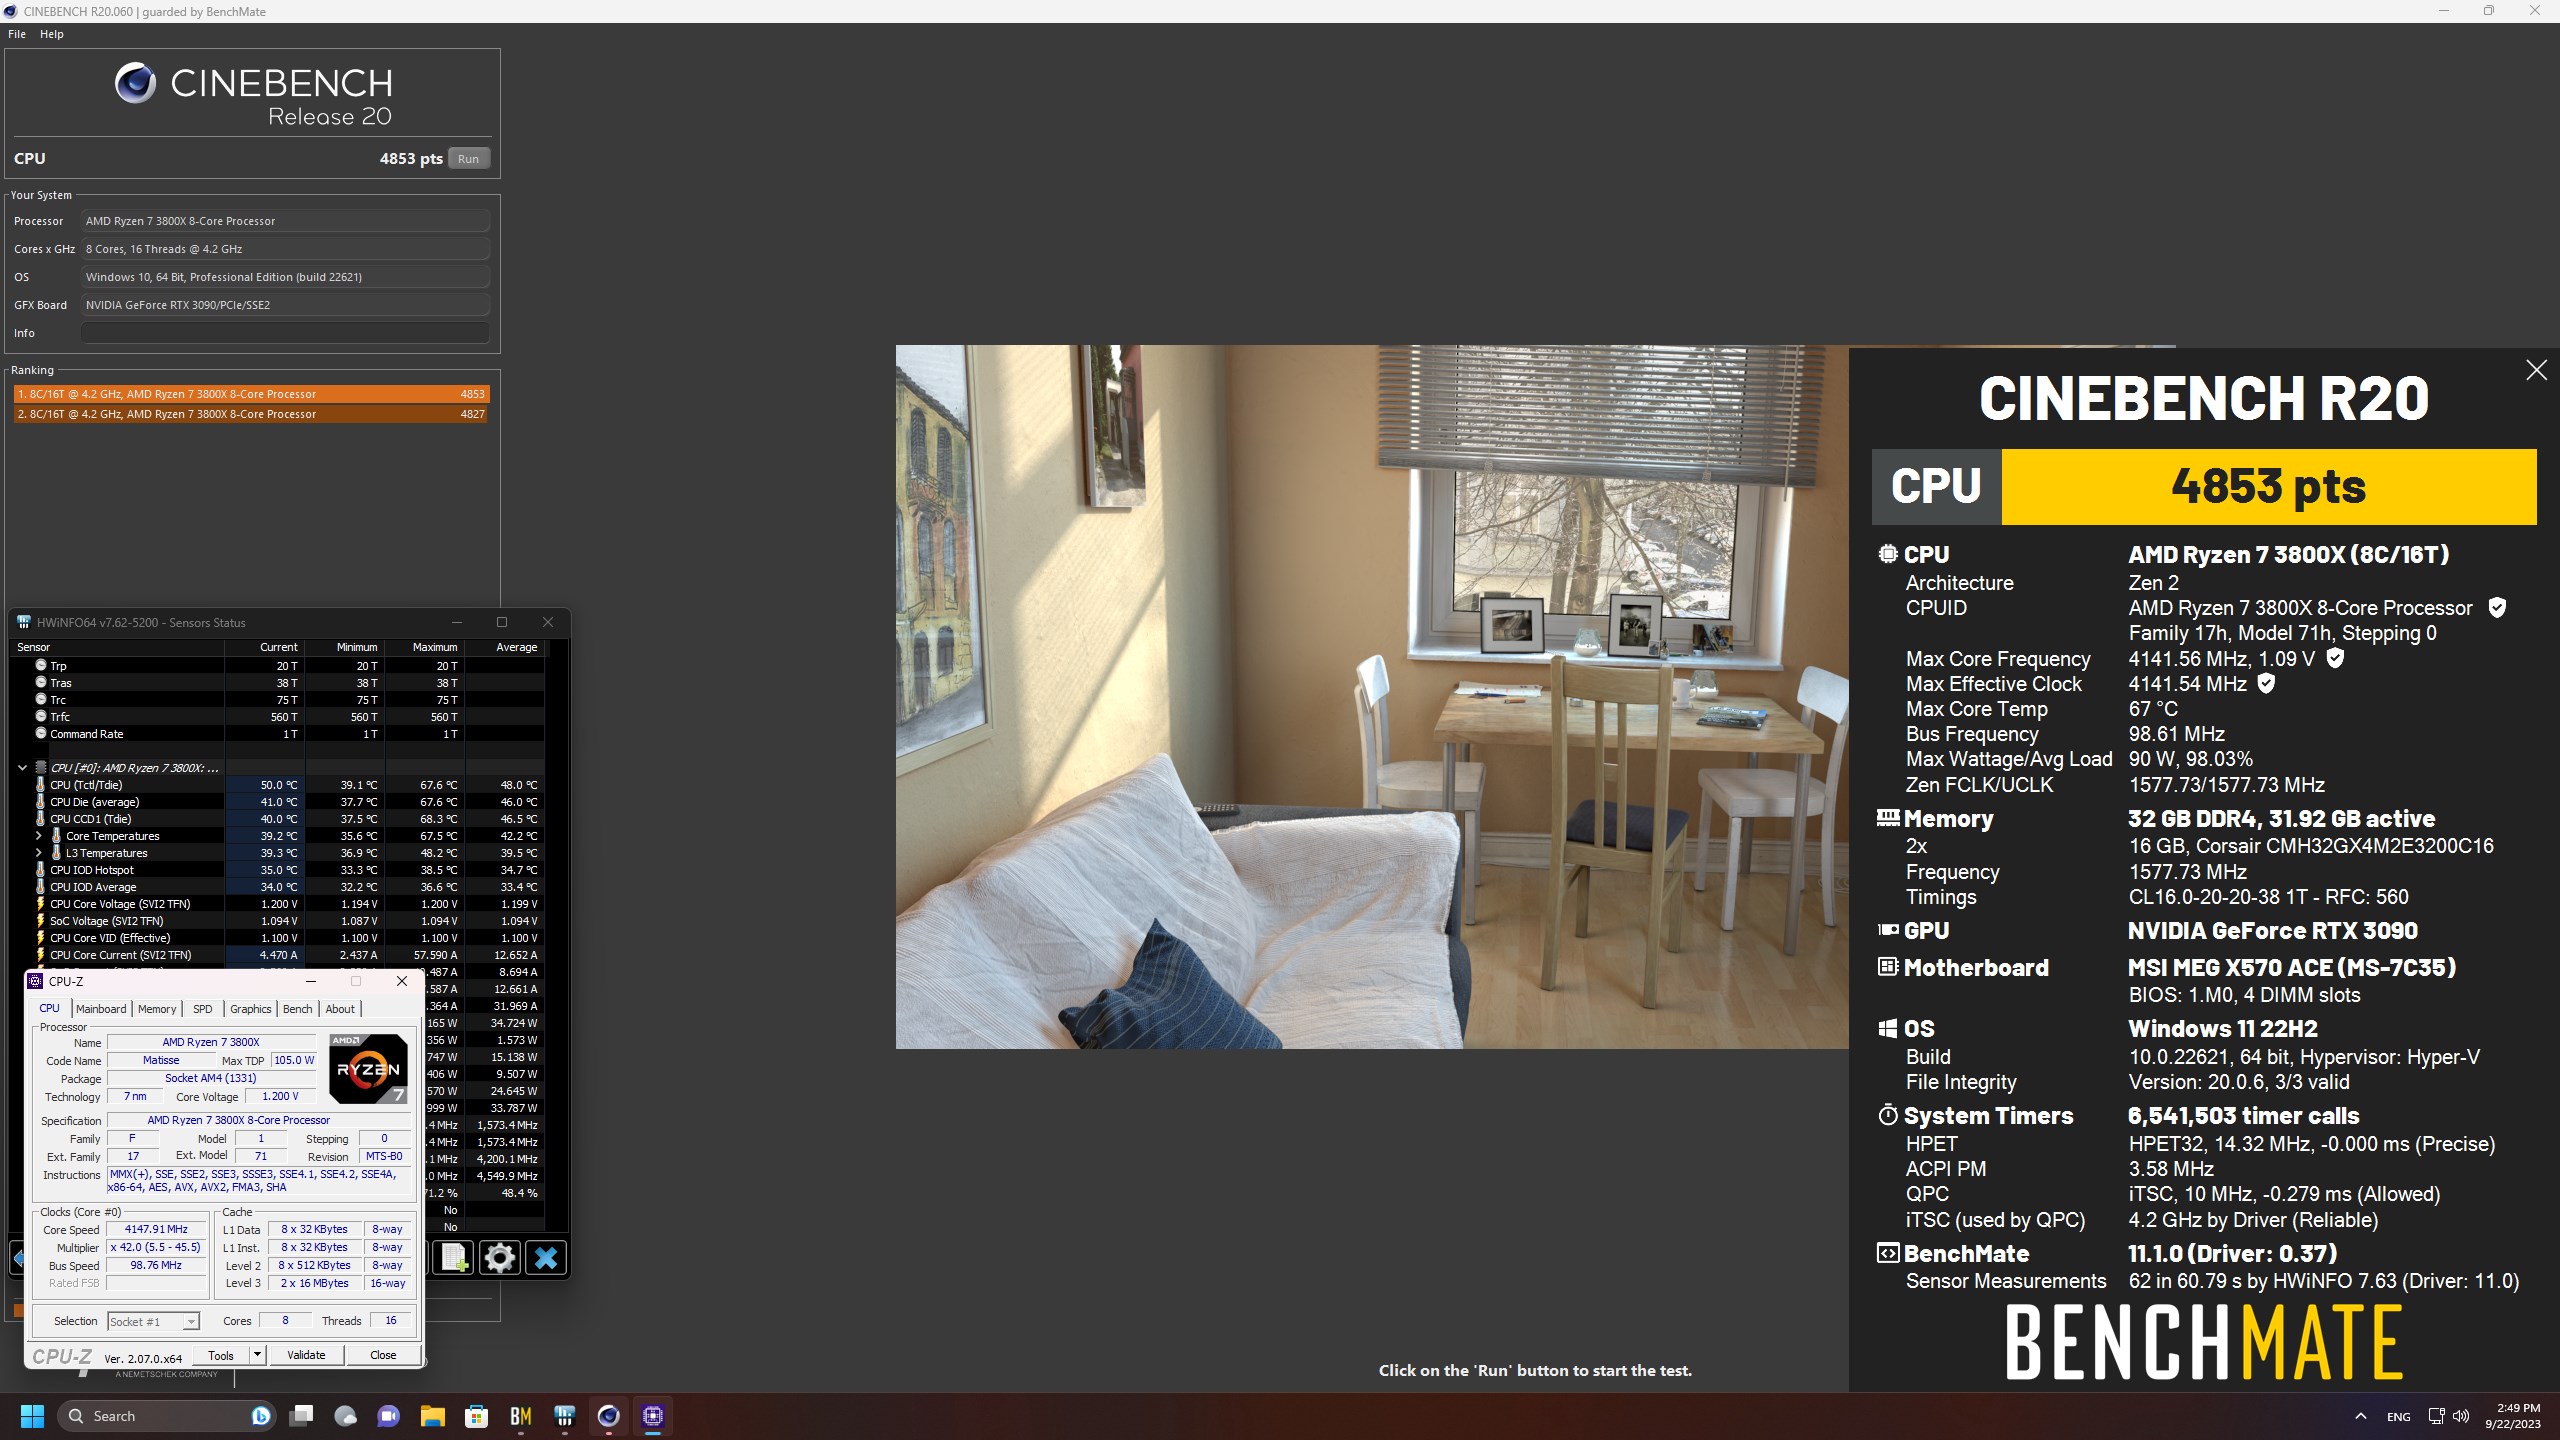This screenshot has width=2560, height=1440.
Task: Click the Validate button in CPU-Z
Action: coord(306,1355)
